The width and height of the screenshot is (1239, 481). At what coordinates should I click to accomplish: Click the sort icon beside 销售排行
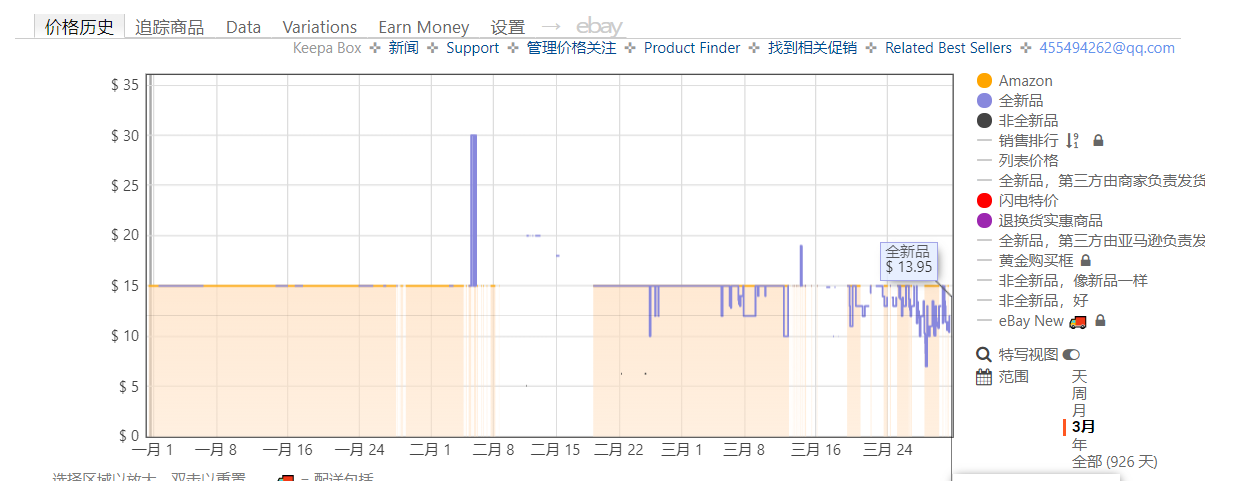pyautogui.click(x=1073, y=141)
